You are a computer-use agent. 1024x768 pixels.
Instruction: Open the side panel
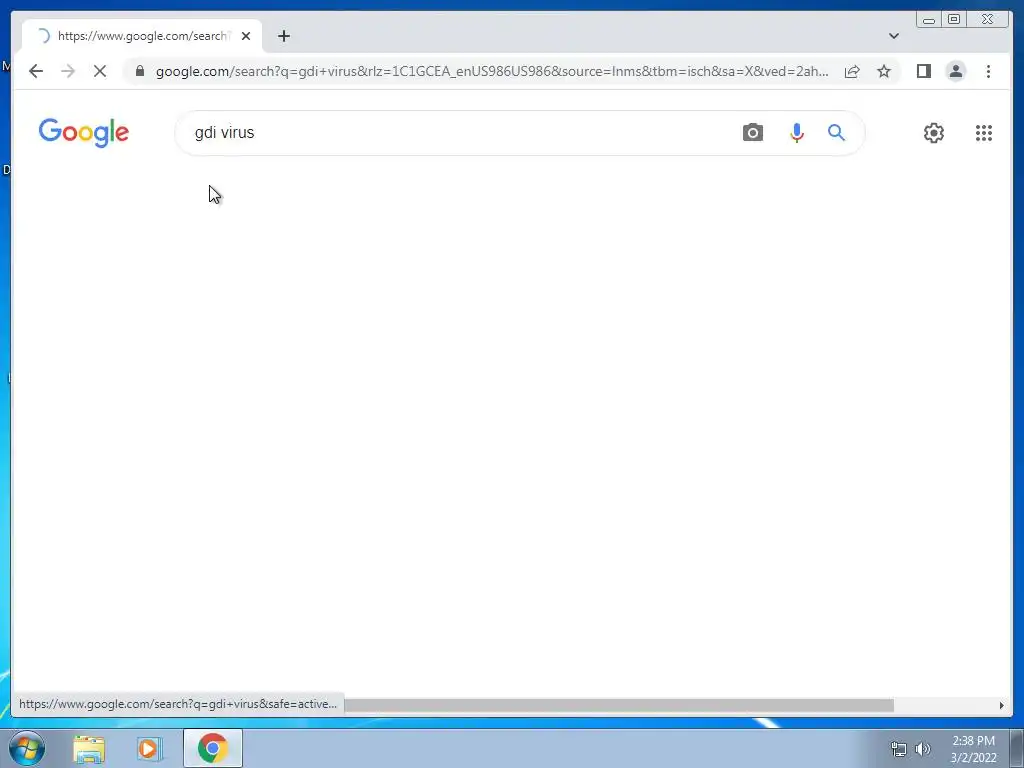(x=923, y=71)
